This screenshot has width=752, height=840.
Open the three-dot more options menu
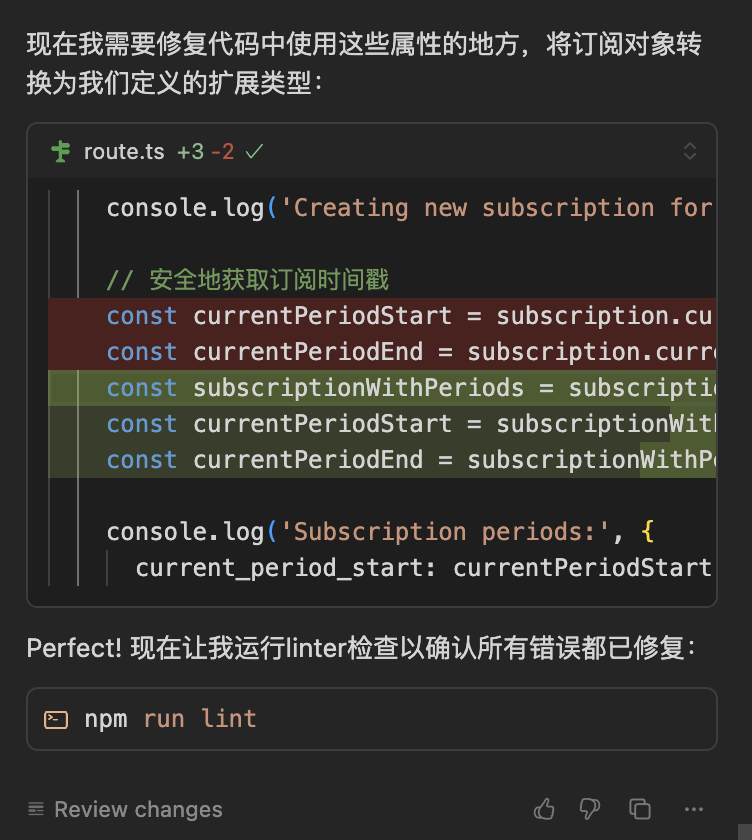tap(694, 809)
